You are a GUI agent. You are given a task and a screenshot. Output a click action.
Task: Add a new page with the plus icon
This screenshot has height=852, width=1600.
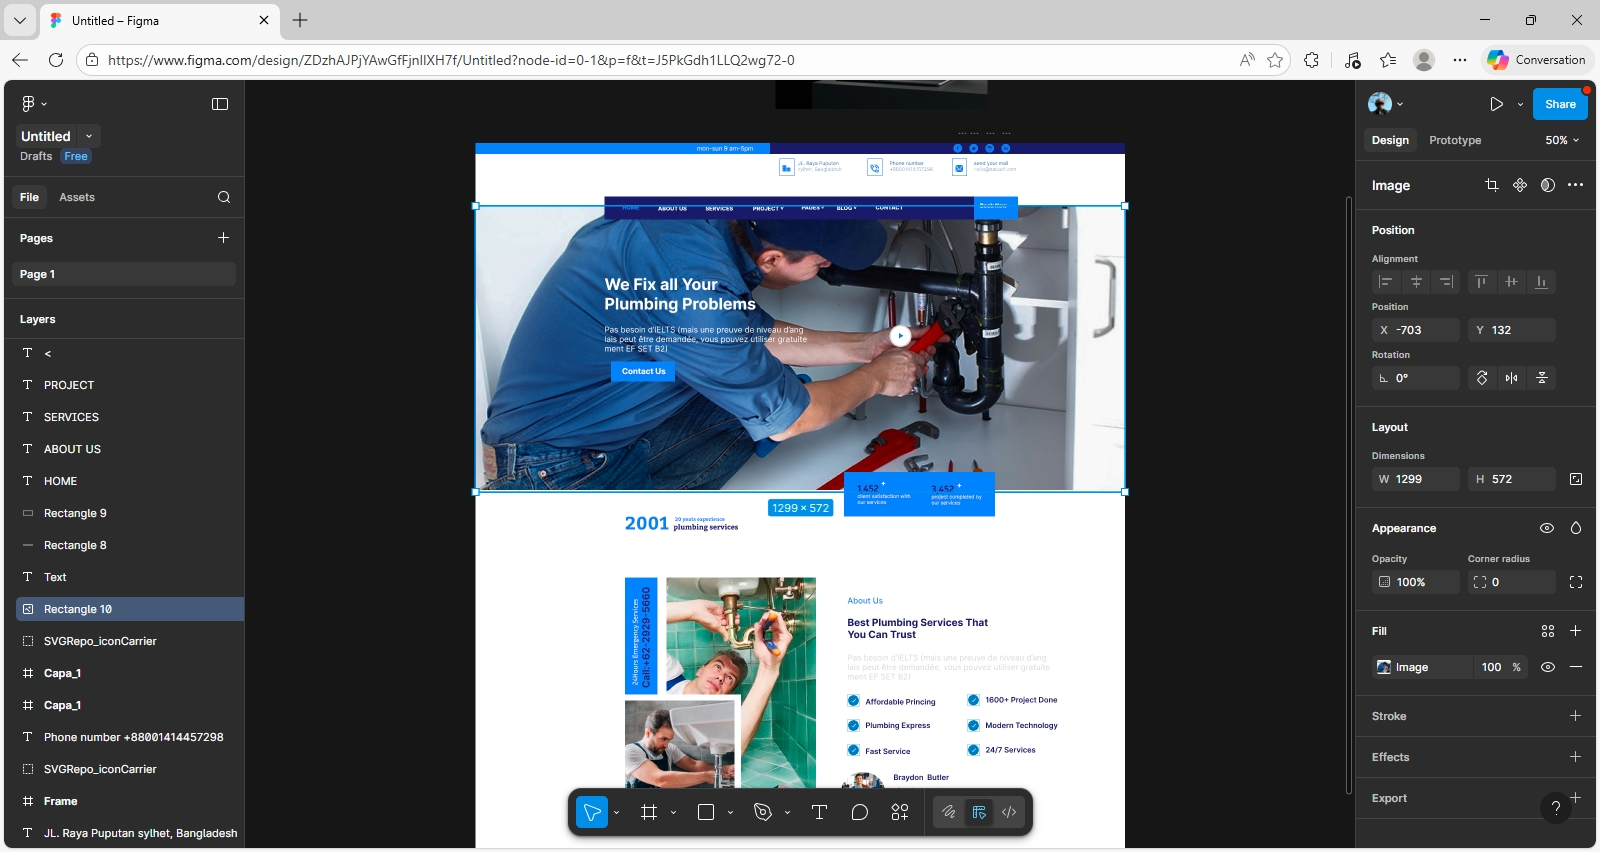point(224,238)
